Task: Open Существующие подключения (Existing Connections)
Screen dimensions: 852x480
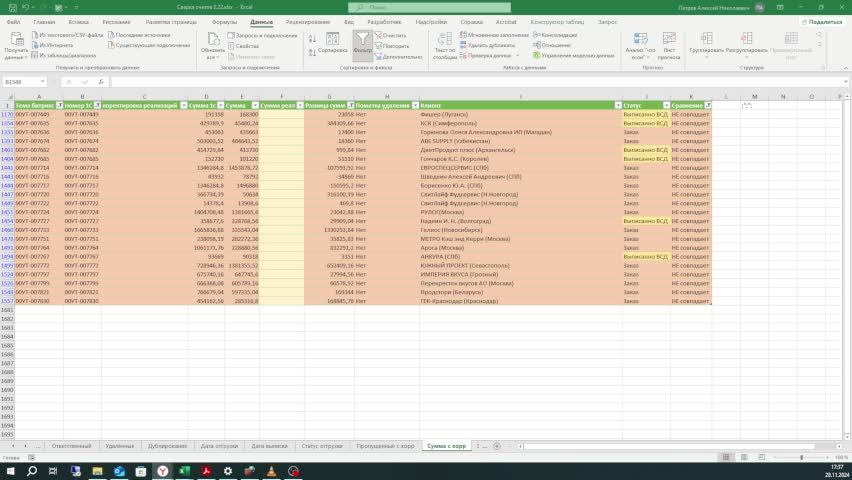Action: [x=149, y=45]
